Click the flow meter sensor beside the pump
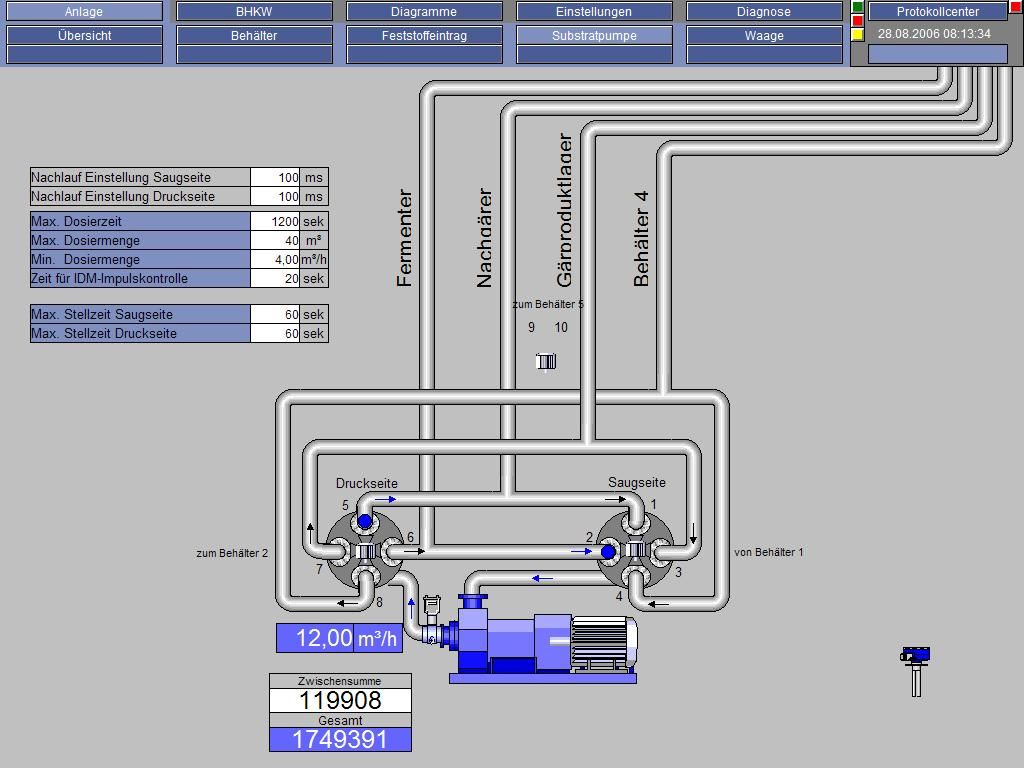Viewport: 1024px width, 768px height. pos(431,606)
